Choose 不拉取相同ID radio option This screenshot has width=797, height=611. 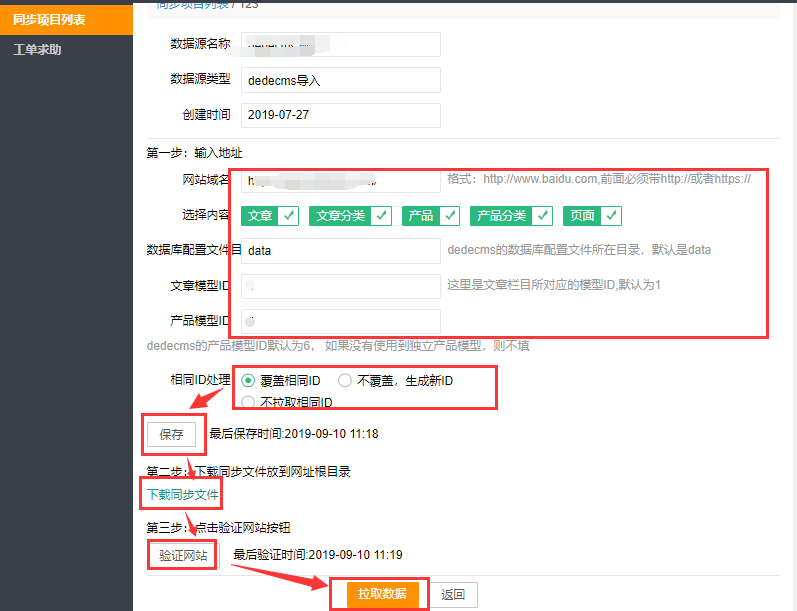coord(249,402)
